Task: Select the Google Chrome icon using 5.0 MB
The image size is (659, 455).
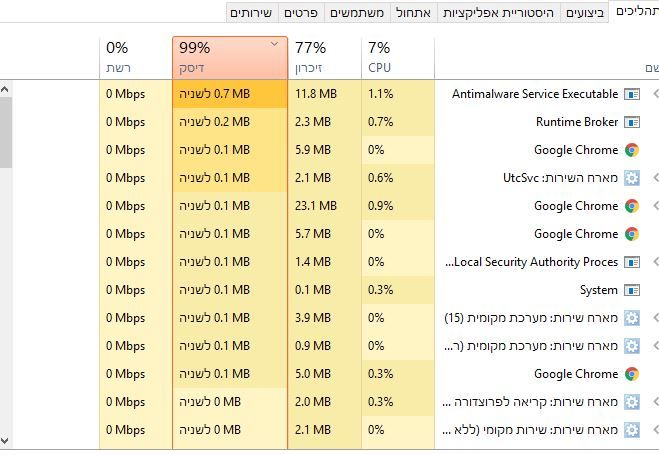Action: click(x=632, y=374)
